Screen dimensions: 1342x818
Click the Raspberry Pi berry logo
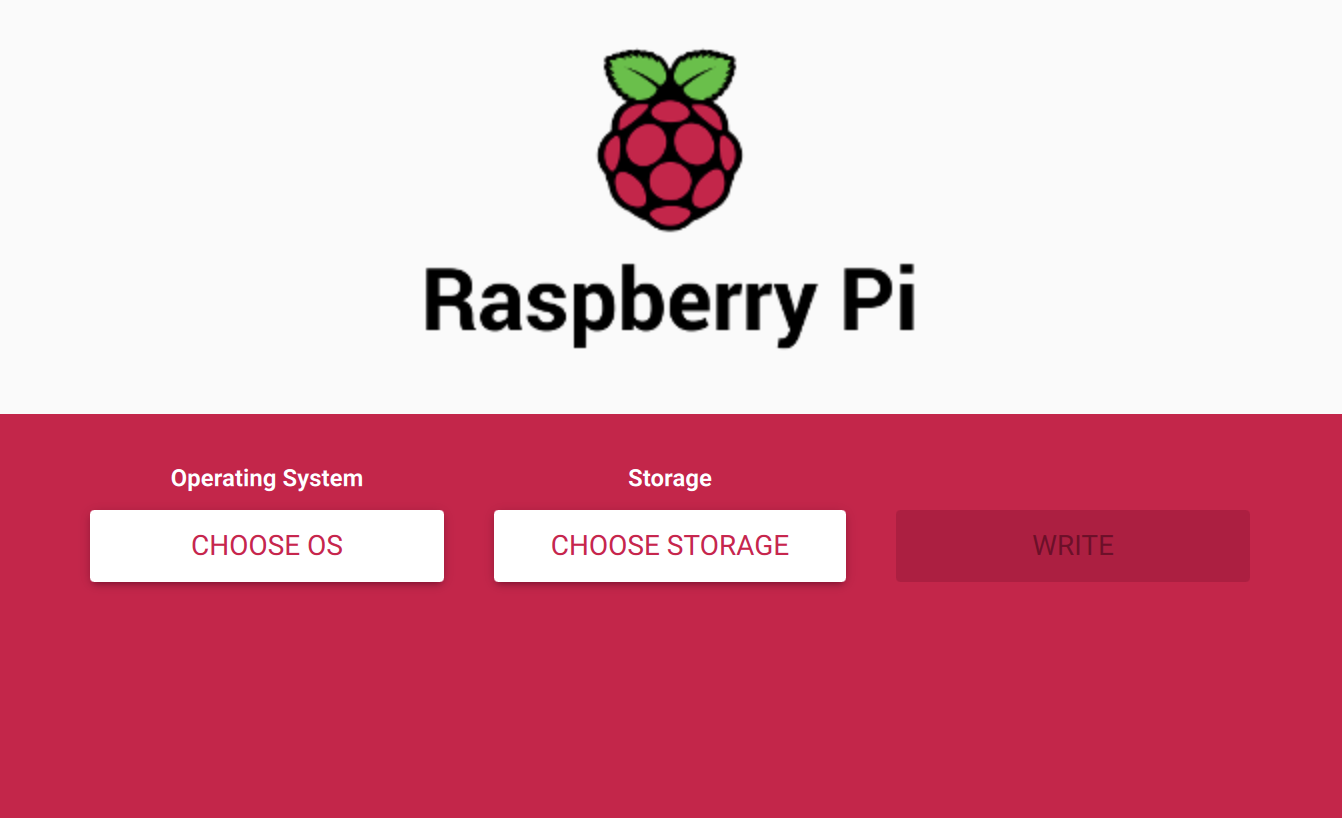point(670,140)
